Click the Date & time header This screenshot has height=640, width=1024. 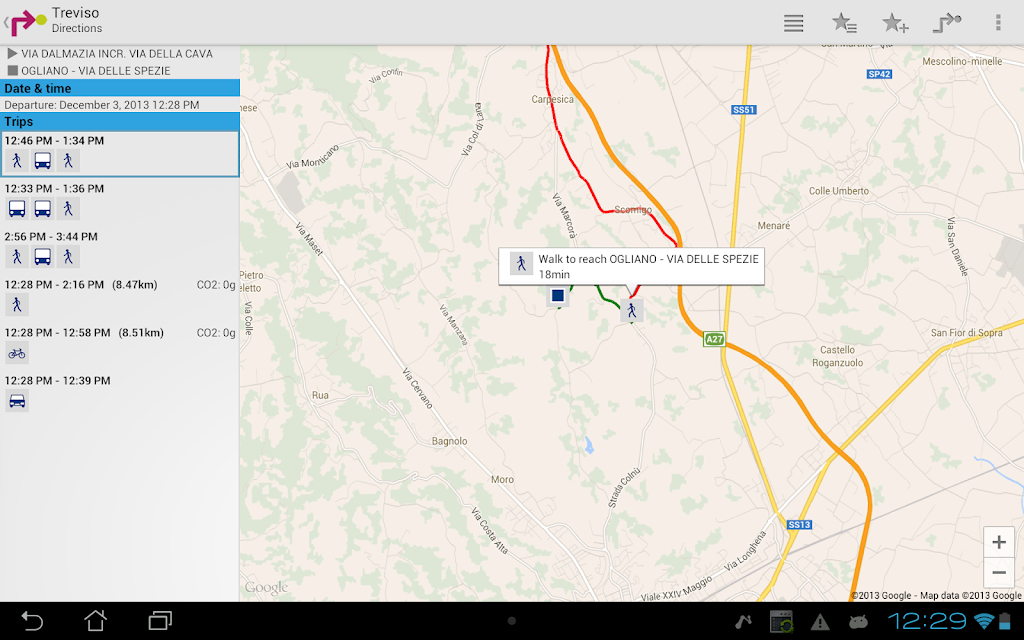[x=120, y=88]
